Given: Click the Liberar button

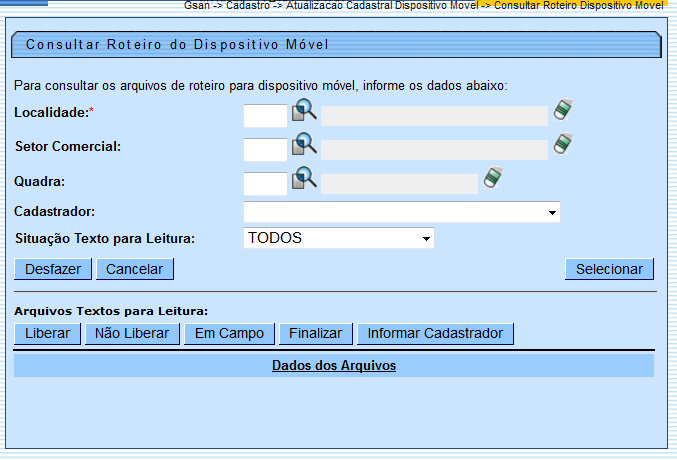Looking at the screenshot, I should click(x=47, y=334).
